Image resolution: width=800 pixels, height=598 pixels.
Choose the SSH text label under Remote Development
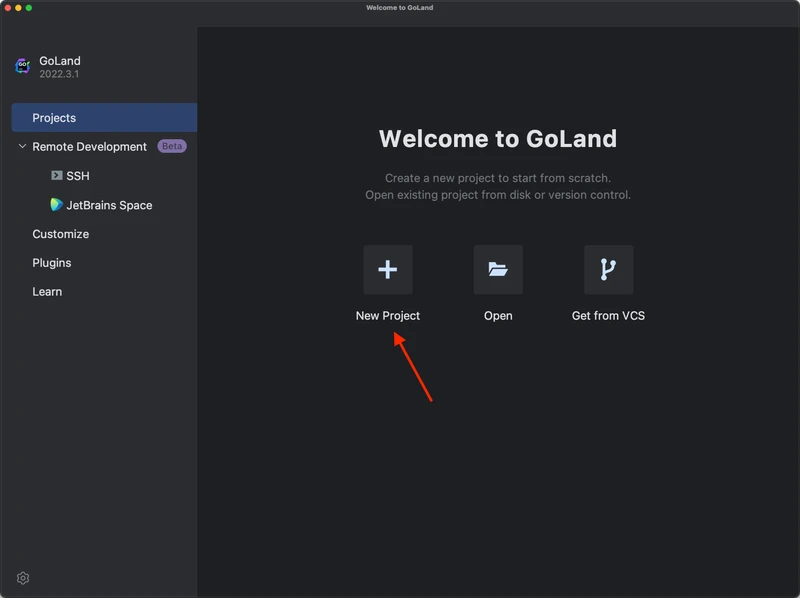(78, 176)
